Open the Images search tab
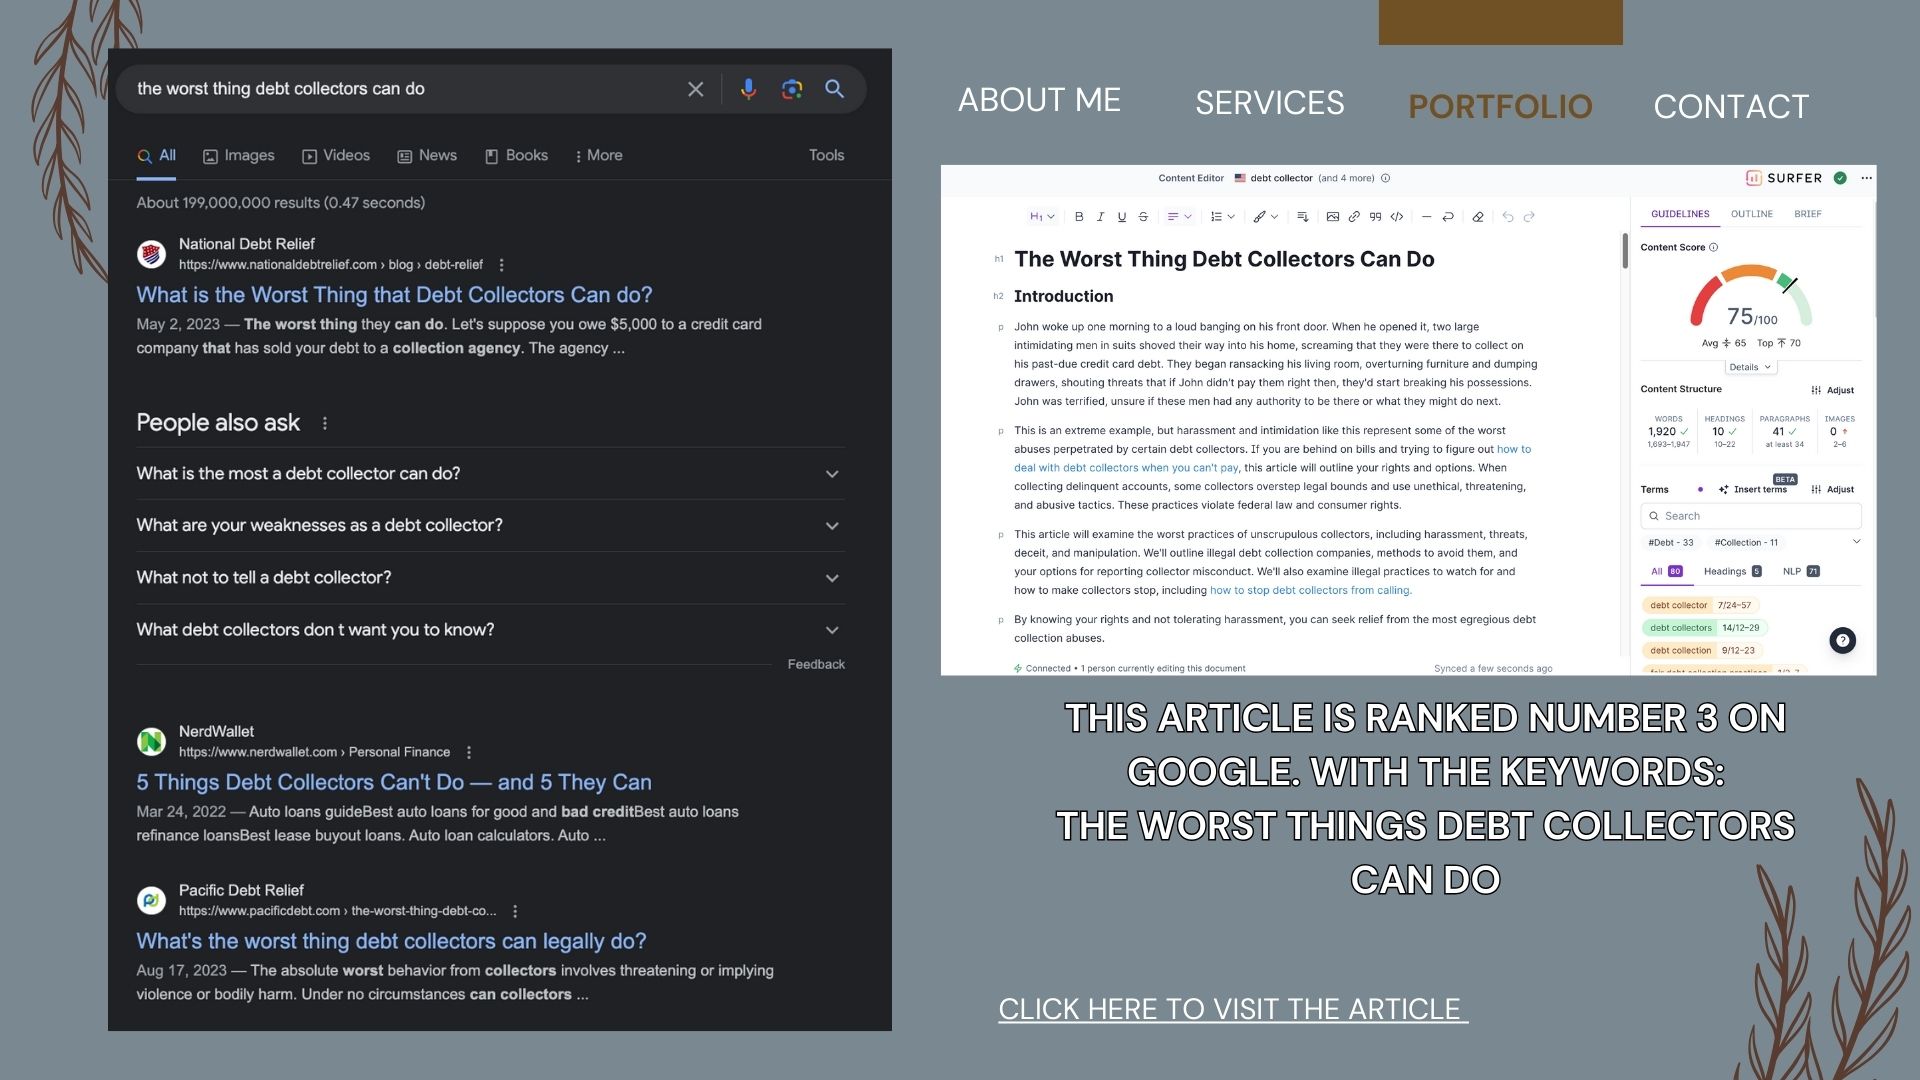This screenshot has width=1920, height=1080. click(x=239, y=156)
